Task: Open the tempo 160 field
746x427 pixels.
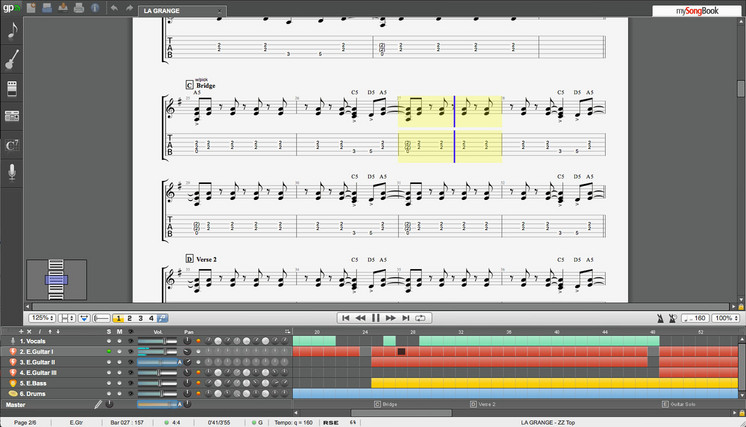Action: tap(695, 318)
